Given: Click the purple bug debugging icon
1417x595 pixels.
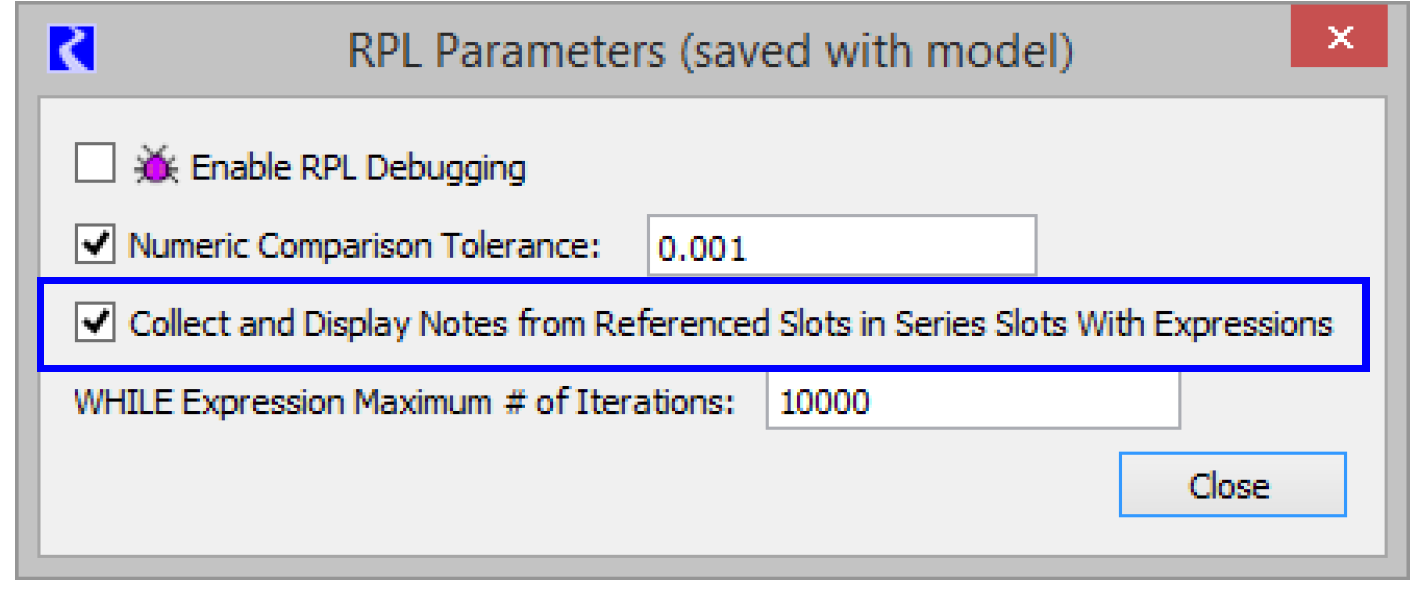Looking at the screenshot, I should (x=158, y=166).
